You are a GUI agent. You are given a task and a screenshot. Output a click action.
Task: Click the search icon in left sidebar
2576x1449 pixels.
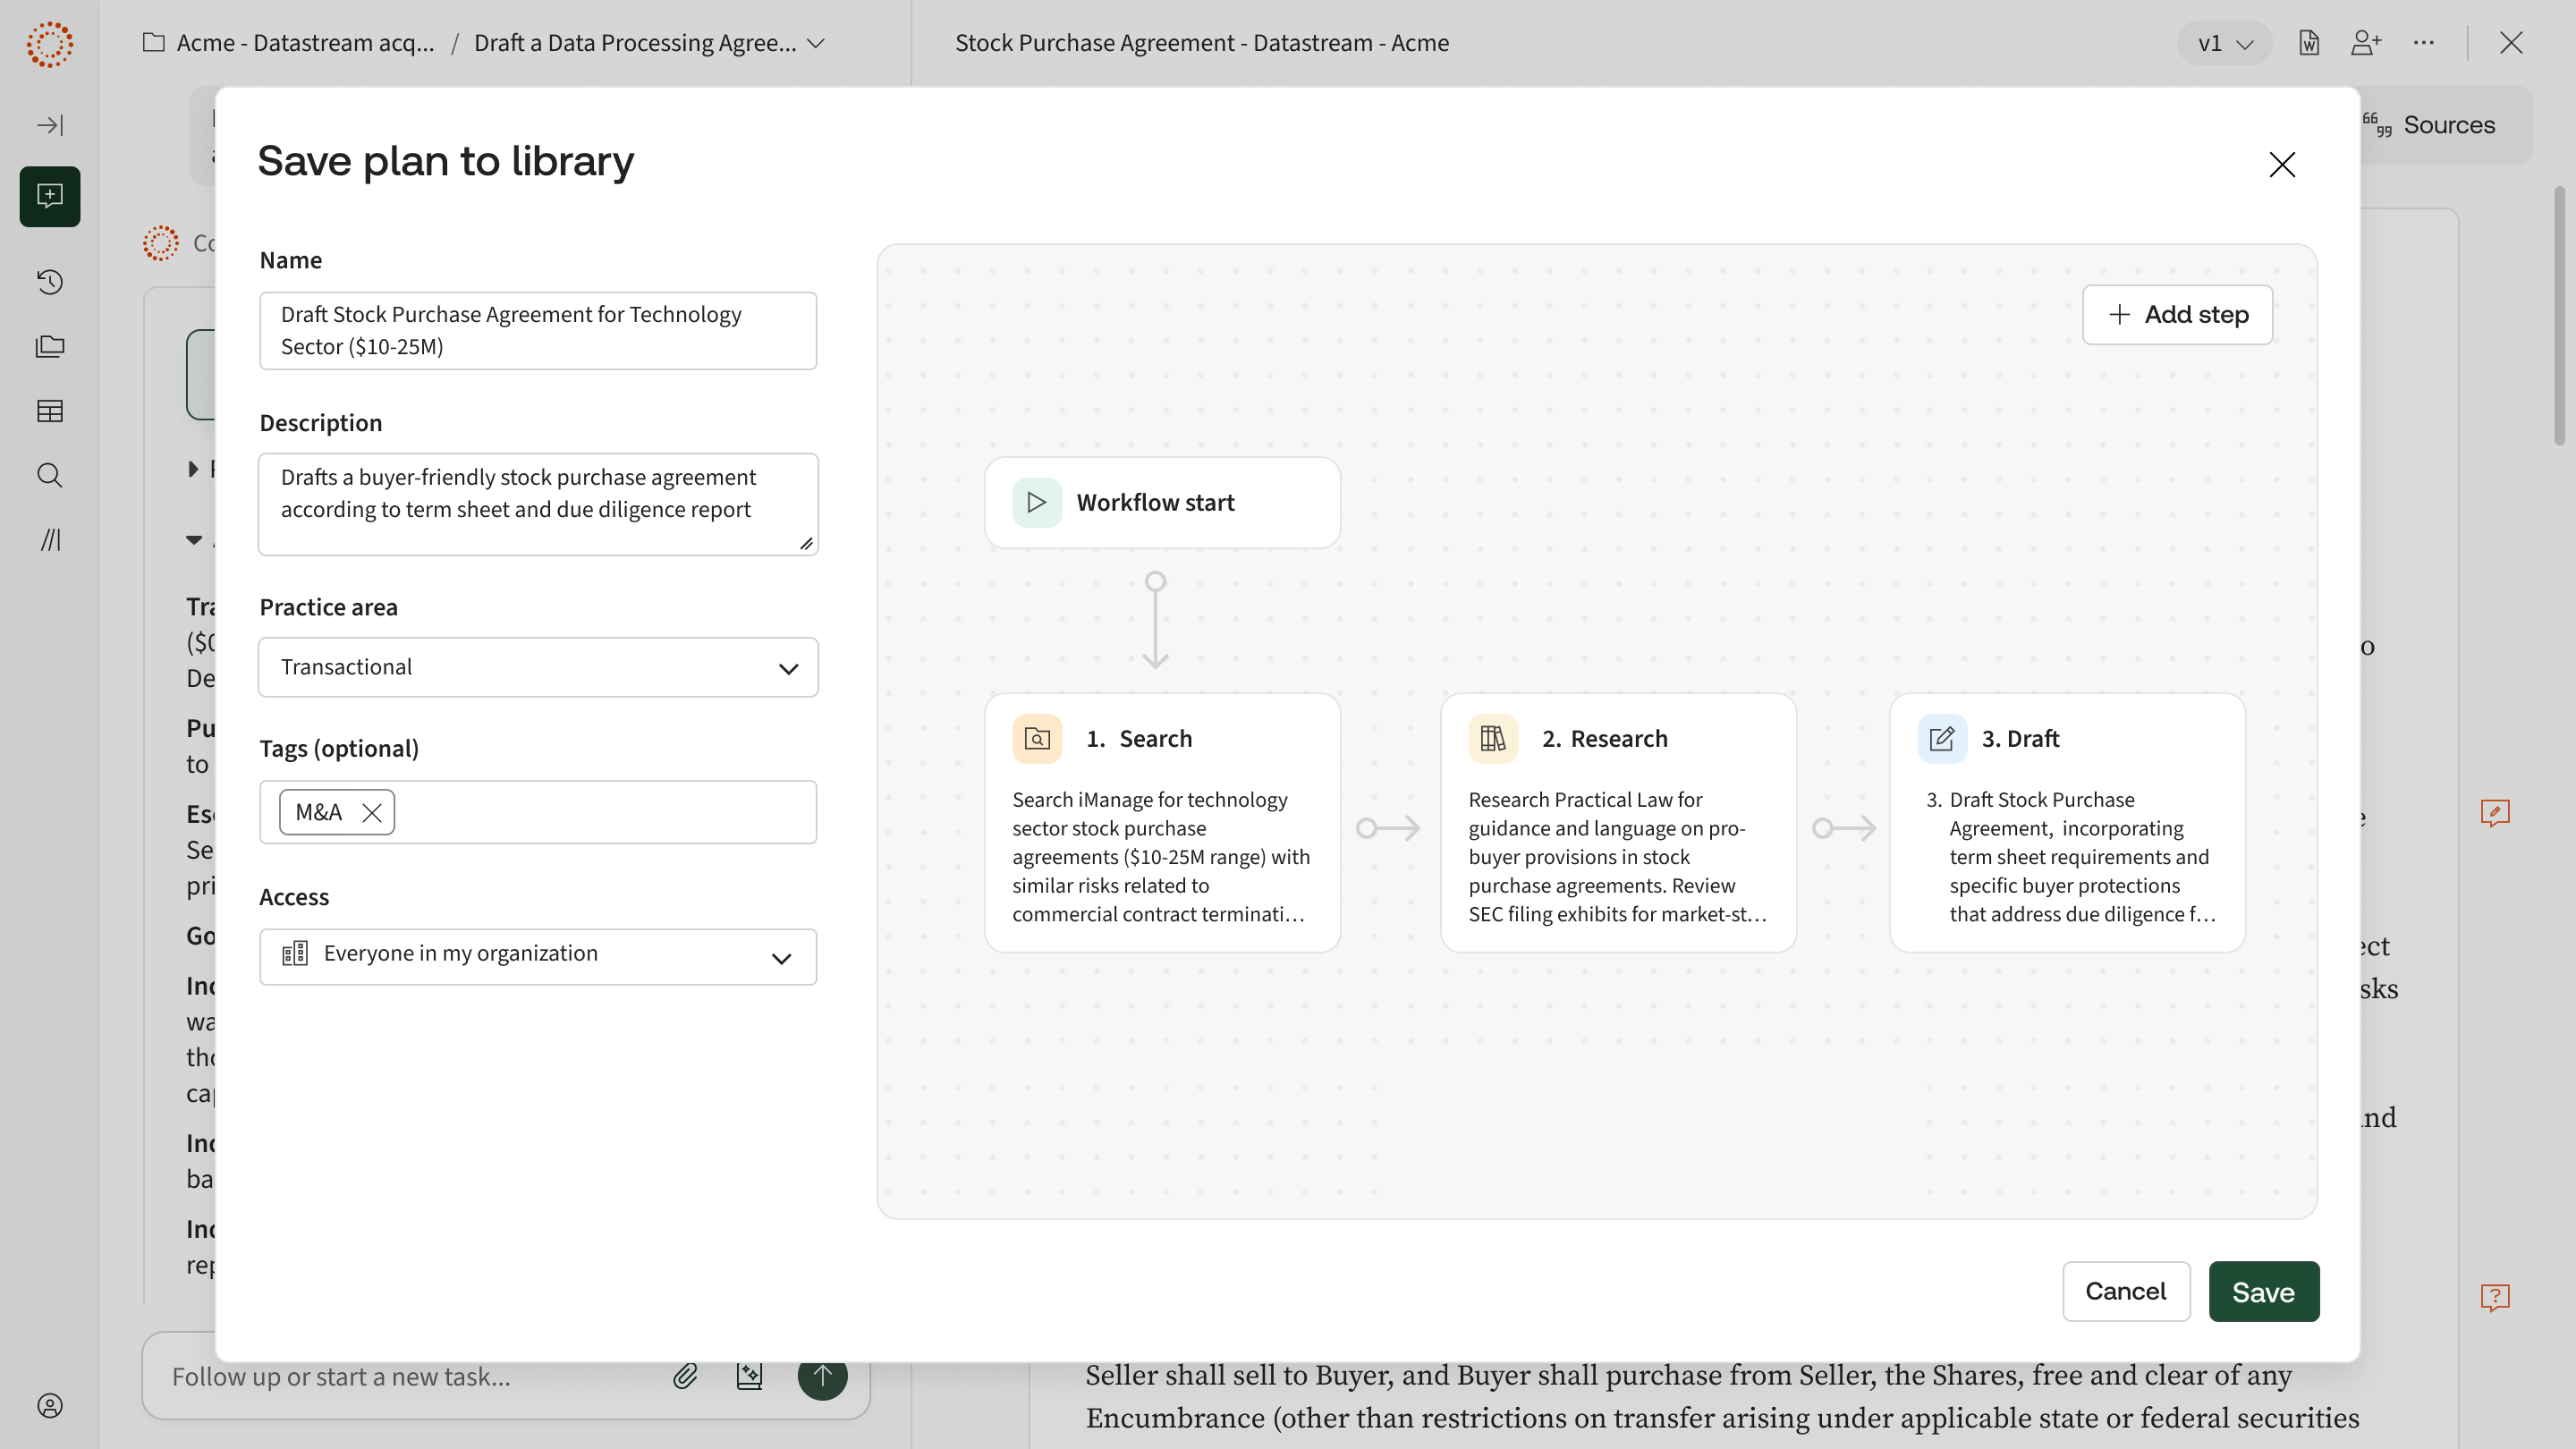50,475
